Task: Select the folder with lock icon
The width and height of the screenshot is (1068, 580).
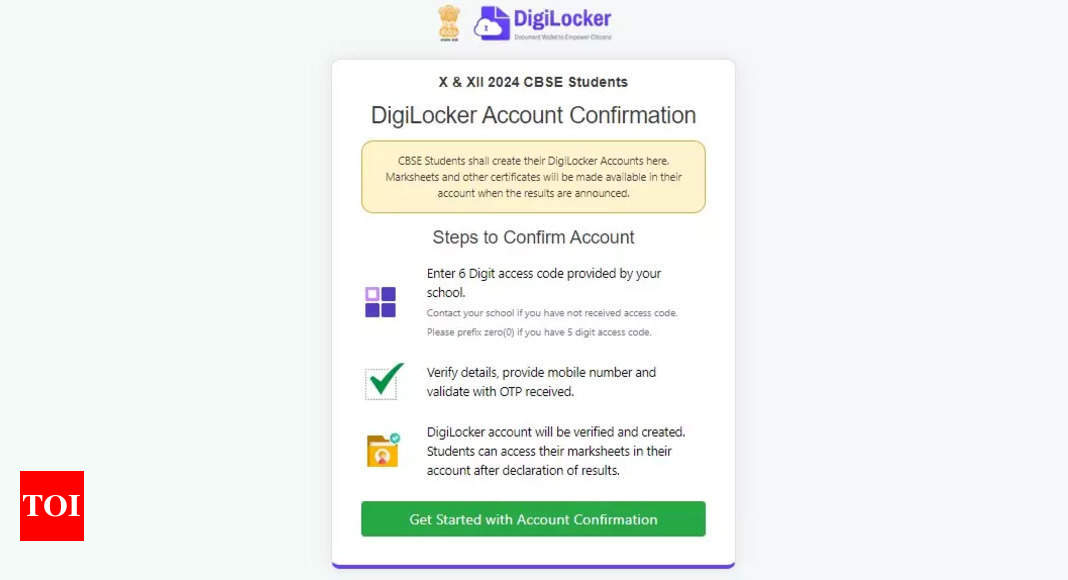Action: coord(381,452)
